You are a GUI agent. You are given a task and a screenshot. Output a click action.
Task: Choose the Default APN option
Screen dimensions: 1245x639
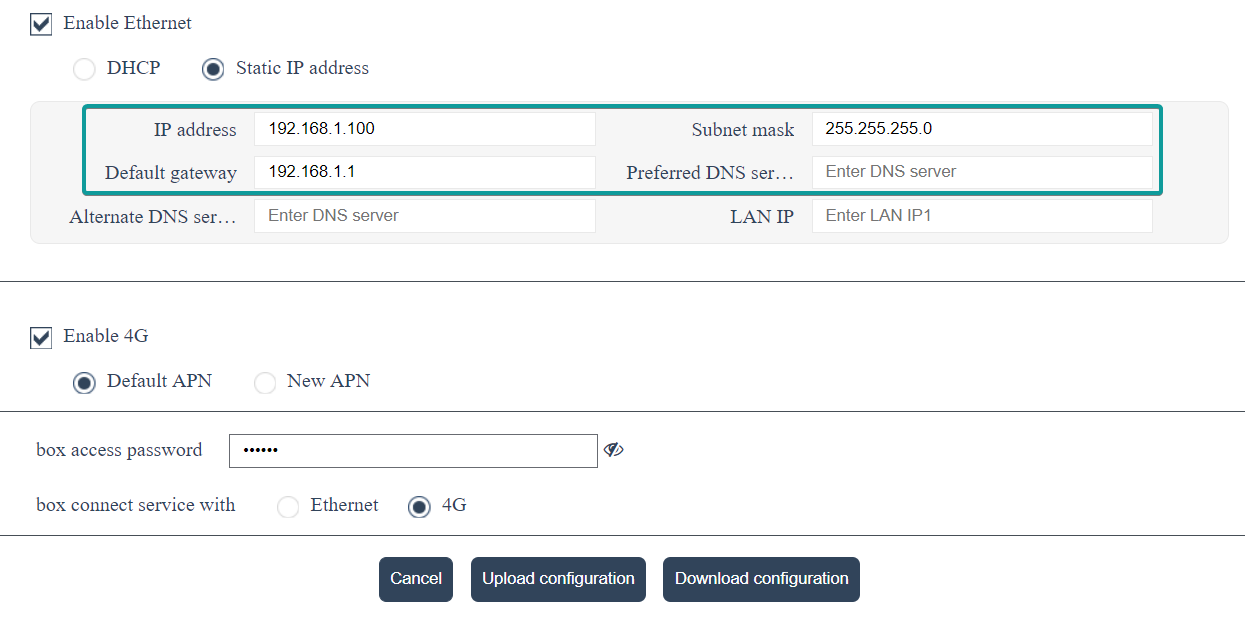coord(85,382)
